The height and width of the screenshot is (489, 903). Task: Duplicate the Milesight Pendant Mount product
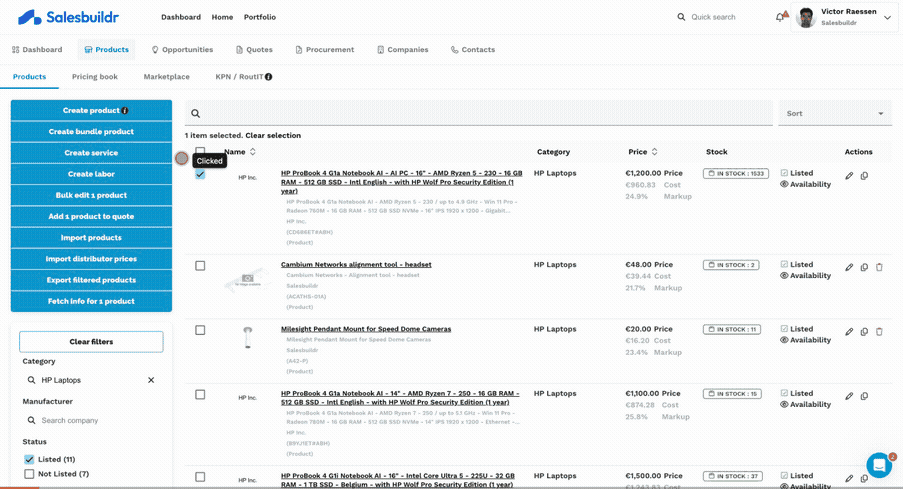(864, 332)
